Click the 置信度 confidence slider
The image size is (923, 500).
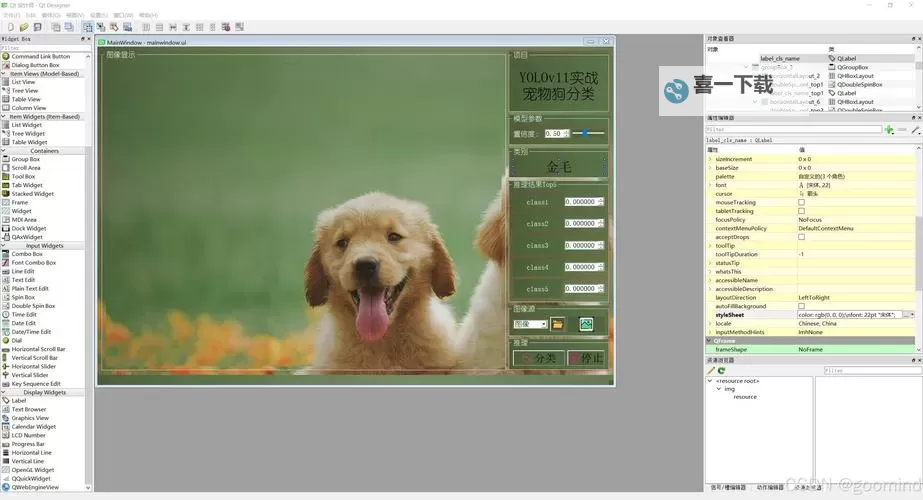click(x=590, y=133)
